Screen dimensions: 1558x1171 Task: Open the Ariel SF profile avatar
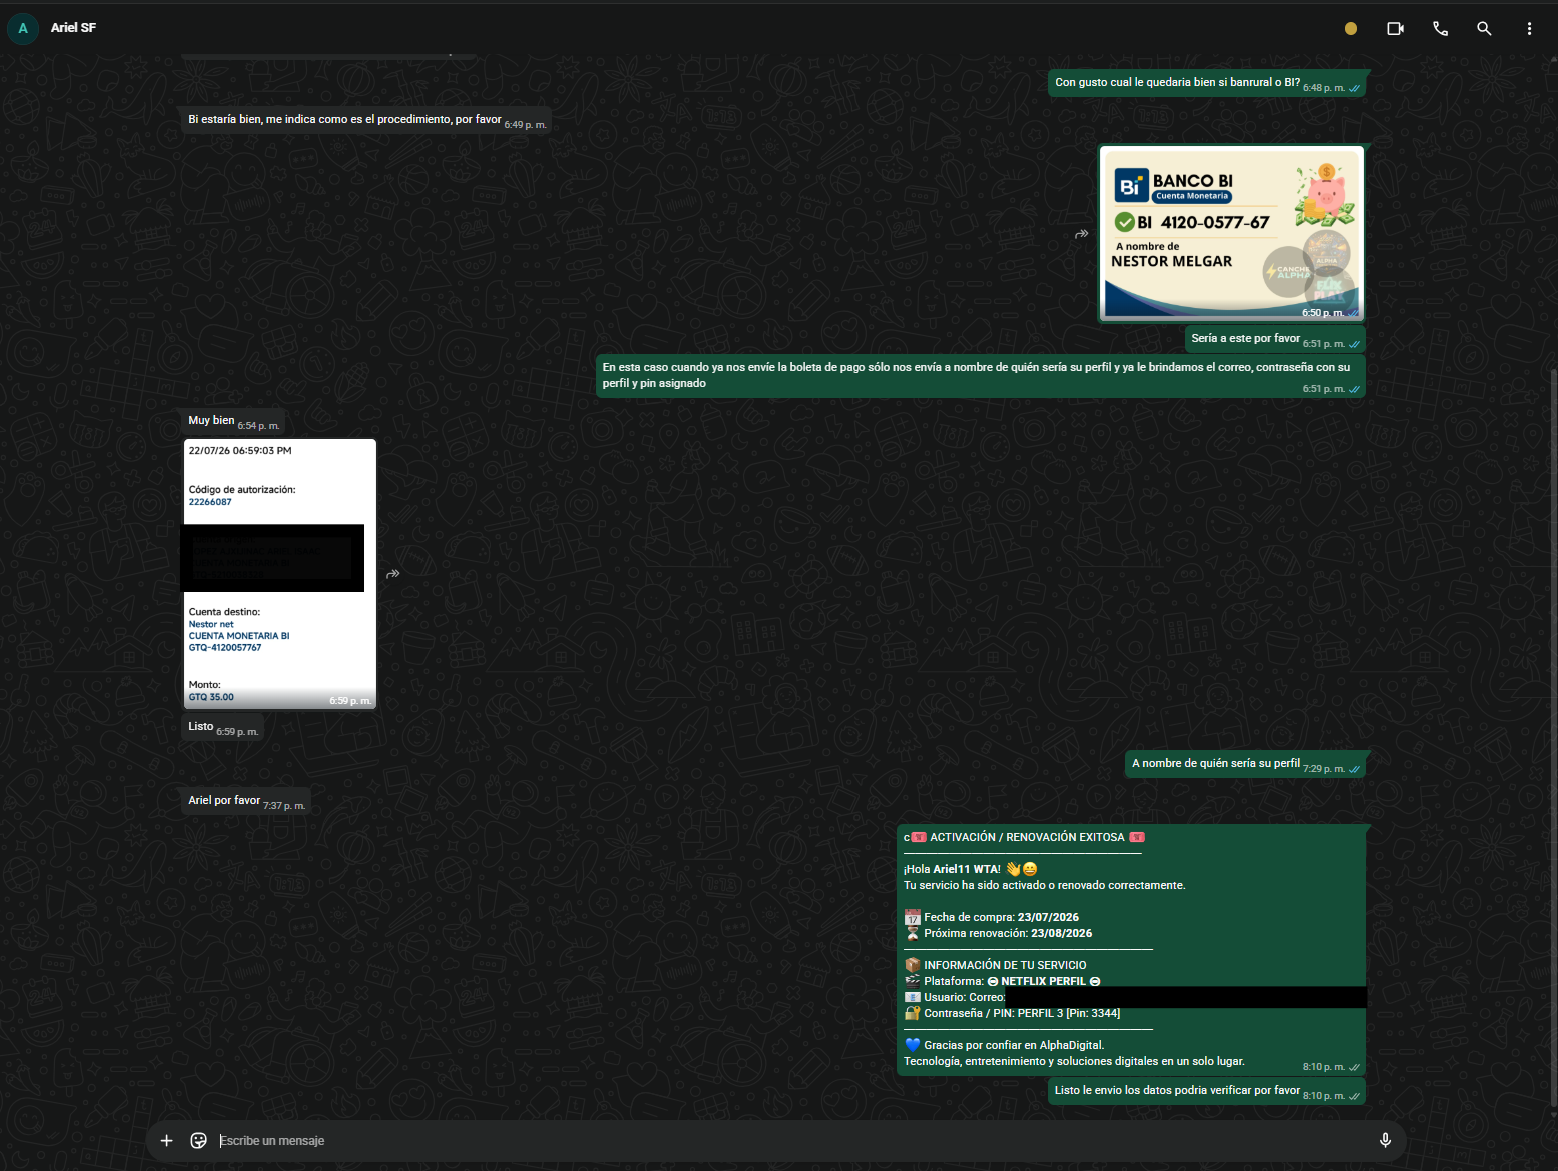point(23,28)
